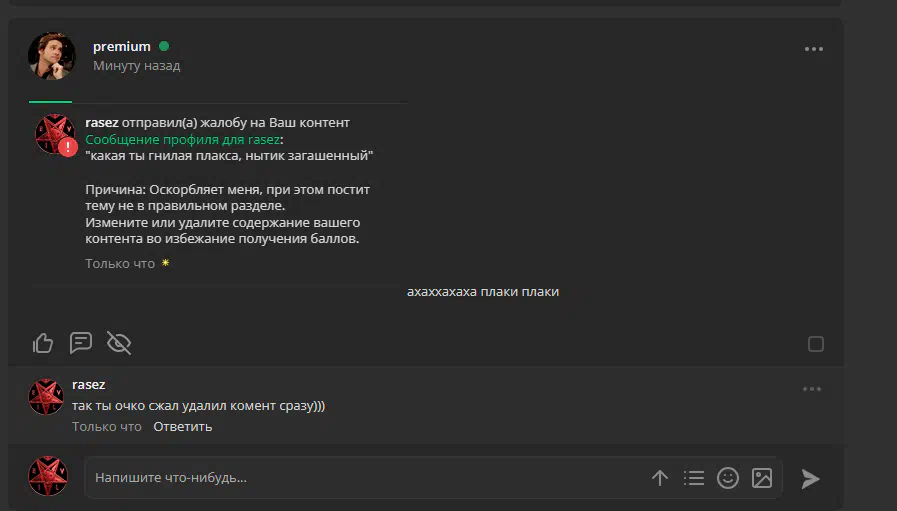This screenshot has width=897, height=511.
Task: Click rasez avatar with red alert badge
Action: [x=55, y=134]
